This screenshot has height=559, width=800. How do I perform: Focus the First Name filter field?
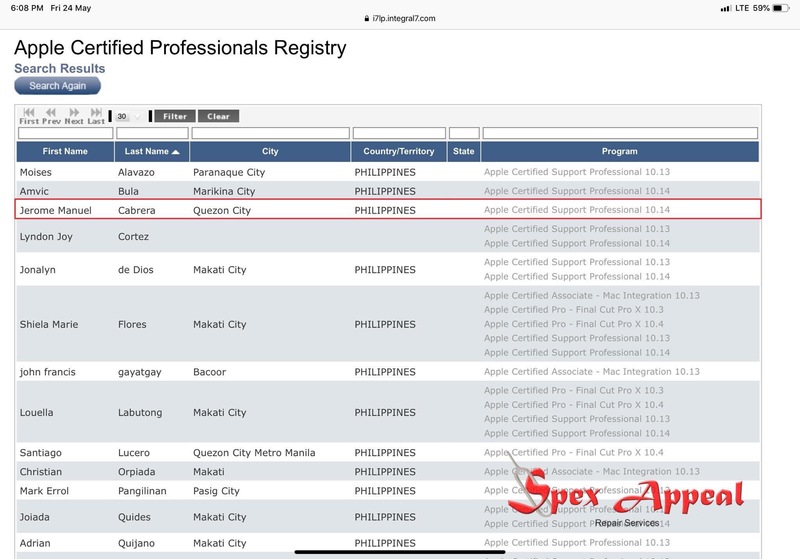tap(65, 133)
